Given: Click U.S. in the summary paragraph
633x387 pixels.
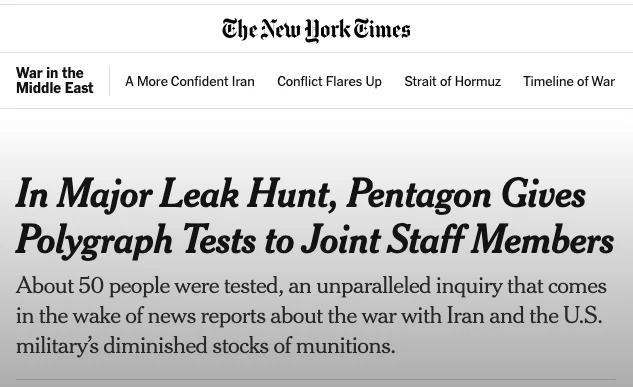Looking at the screenshot, I should point(583,315).
